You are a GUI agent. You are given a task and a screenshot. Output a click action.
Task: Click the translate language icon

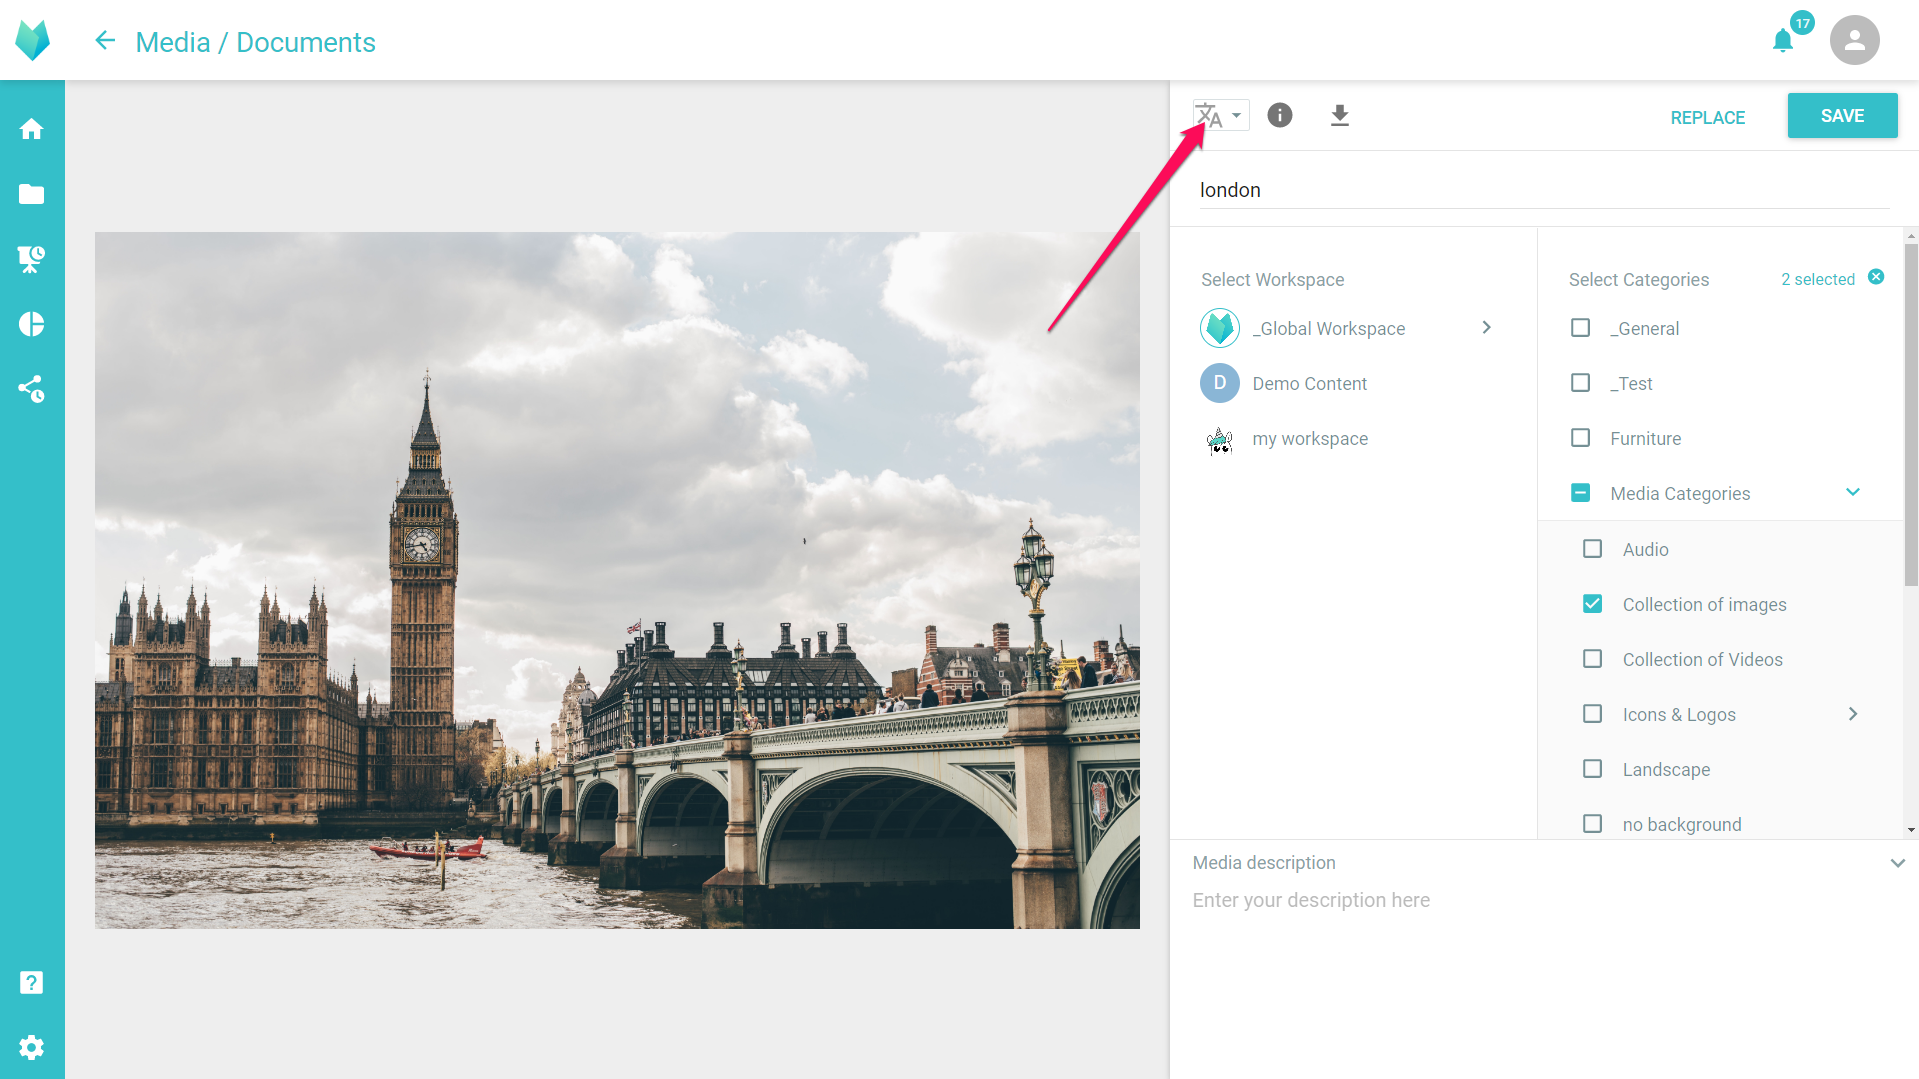(1209, 115)
